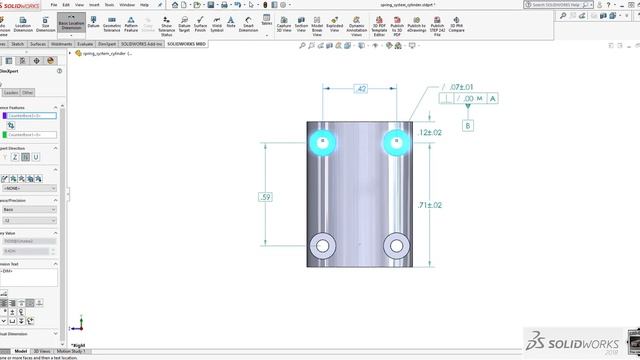Collapse the Support Direction section

tap(56, 148)
